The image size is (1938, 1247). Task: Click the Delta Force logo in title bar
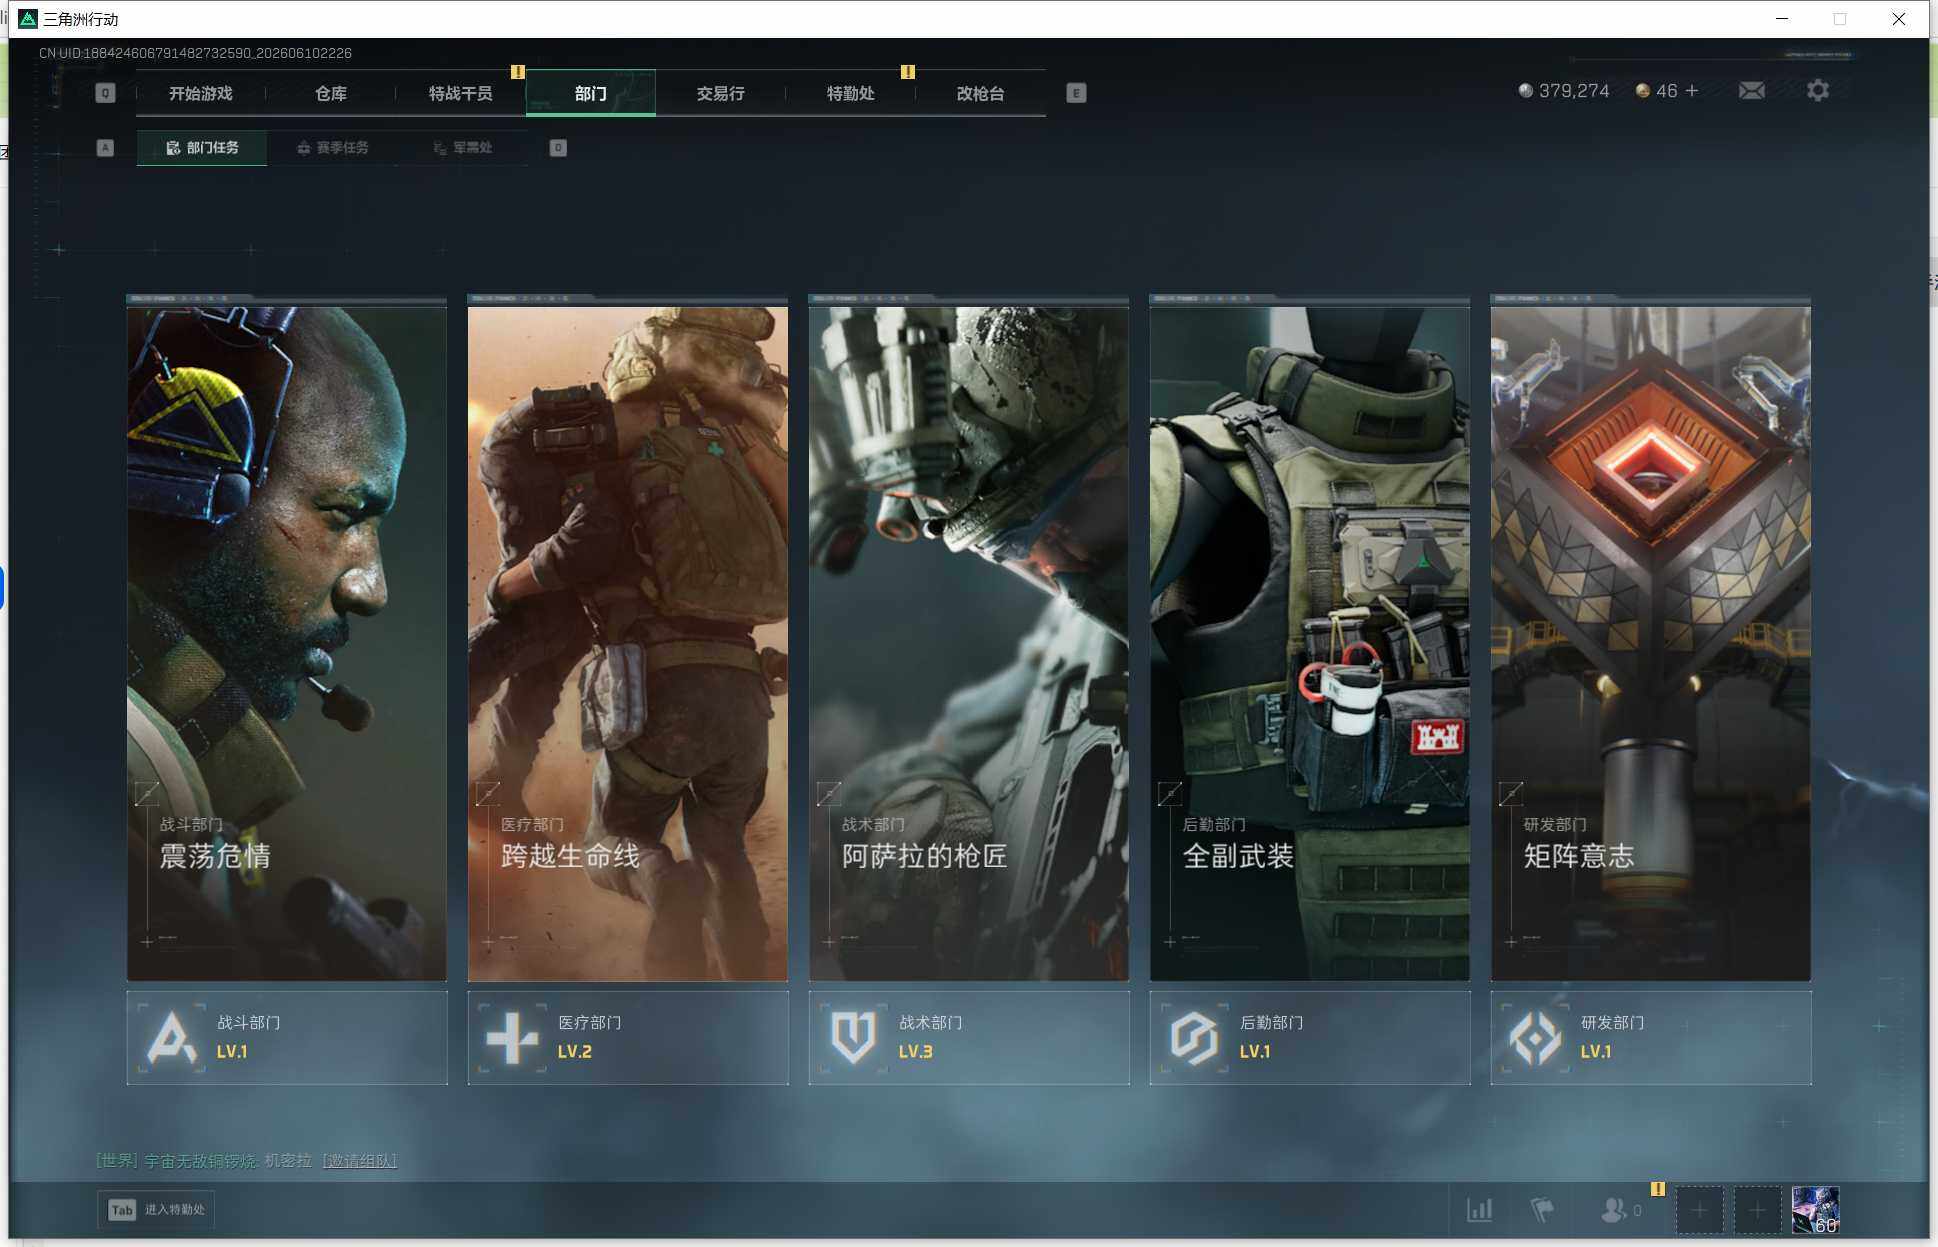(28, 19)
